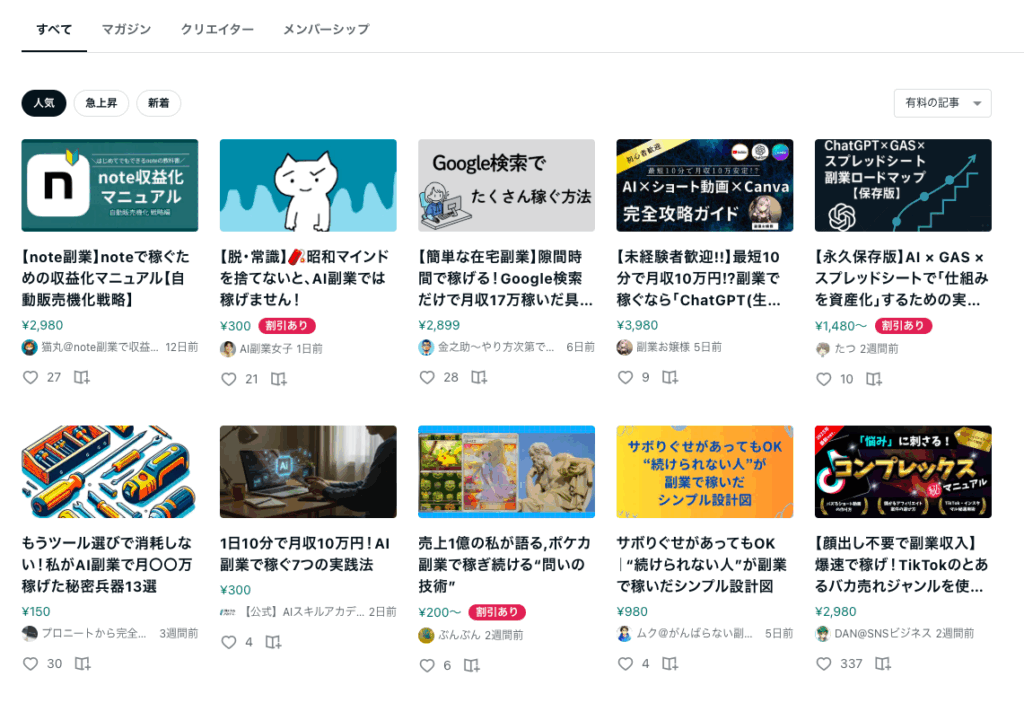Open article title もうツール選びで消耗しない
The width and height of the screenshot is (1024, 703).
107,564
